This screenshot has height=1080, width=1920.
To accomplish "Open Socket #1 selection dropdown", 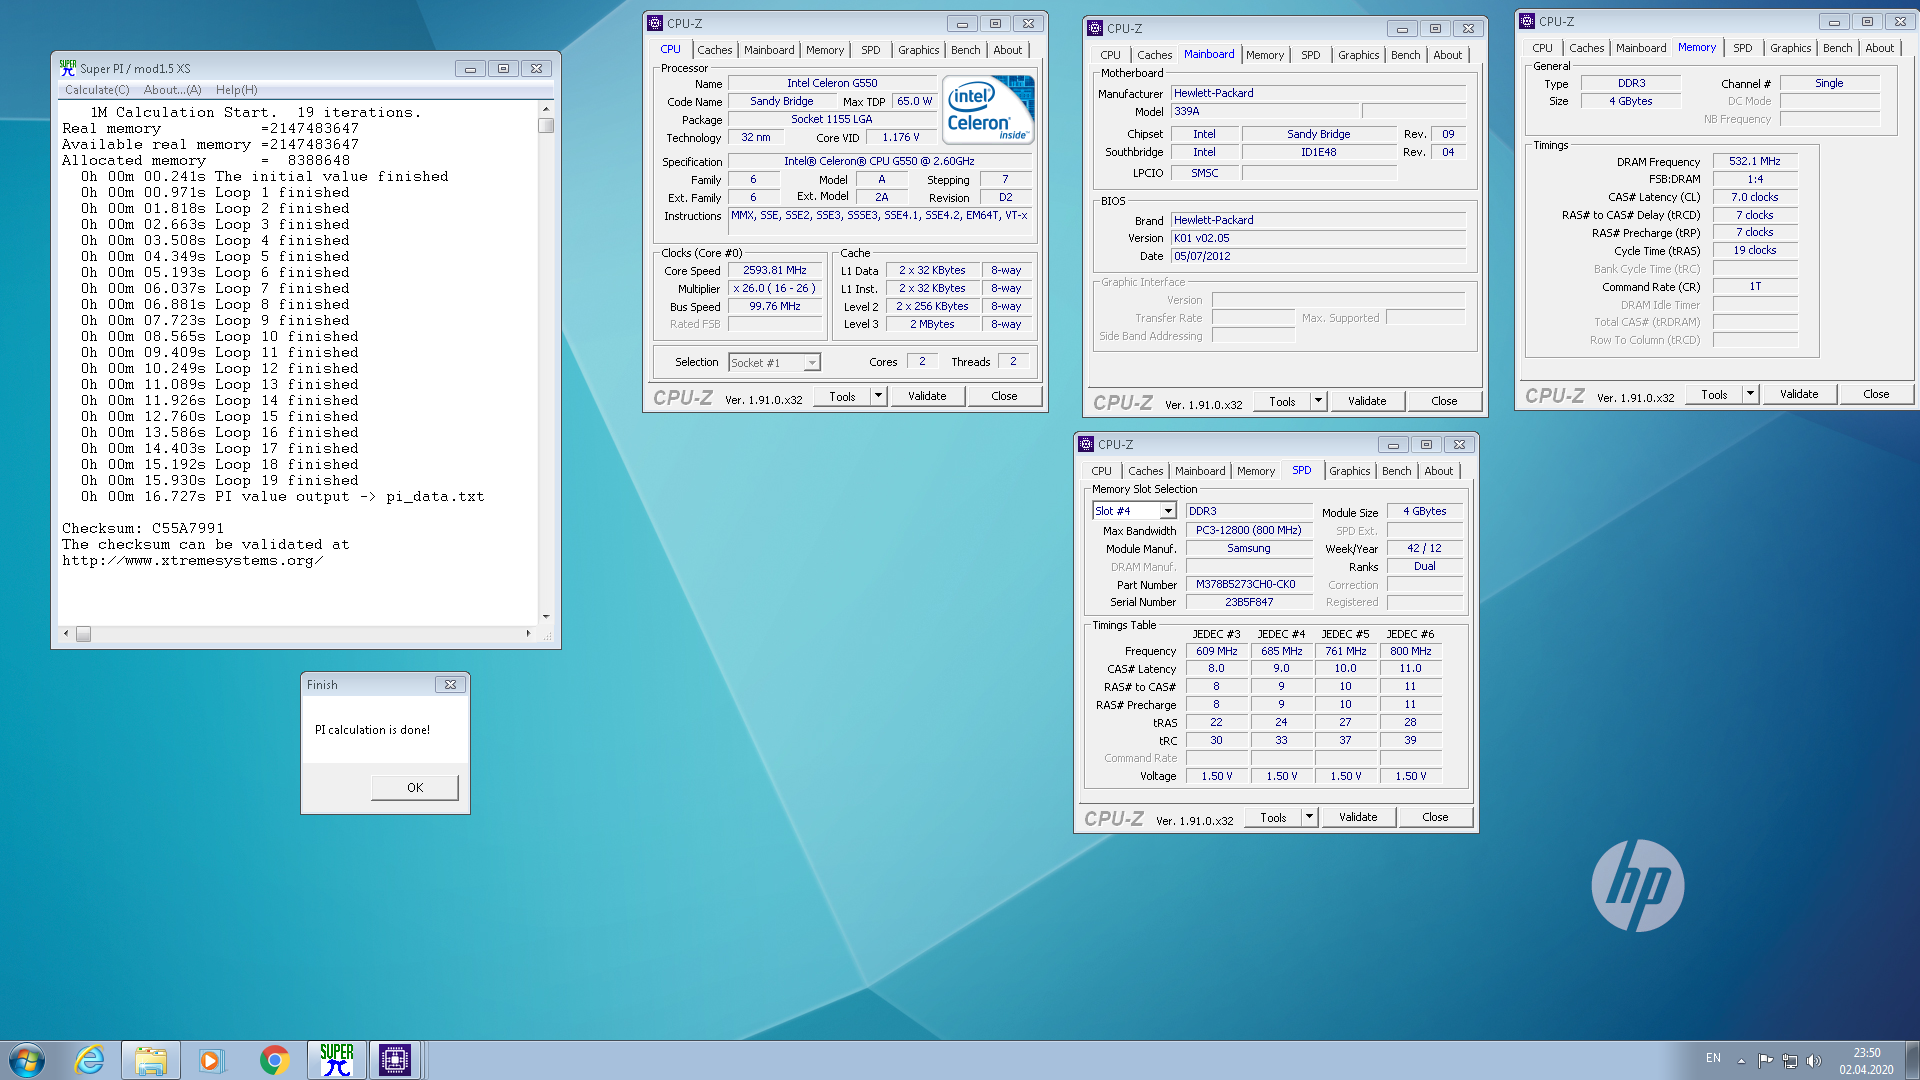I will [x=811, y=363].
